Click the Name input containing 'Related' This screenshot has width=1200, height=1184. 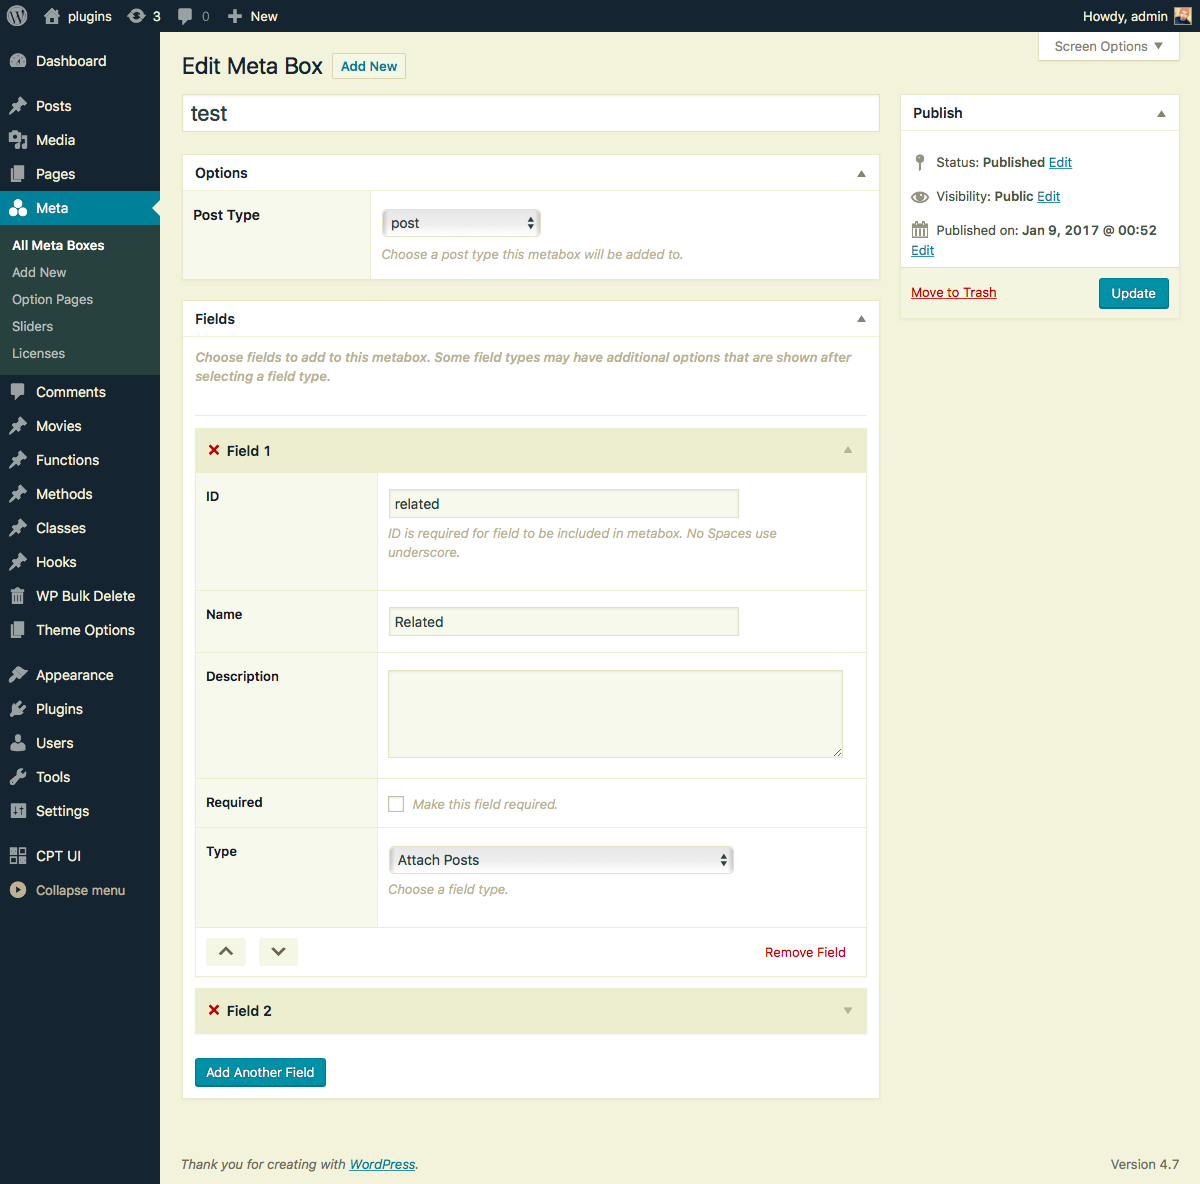563,621
